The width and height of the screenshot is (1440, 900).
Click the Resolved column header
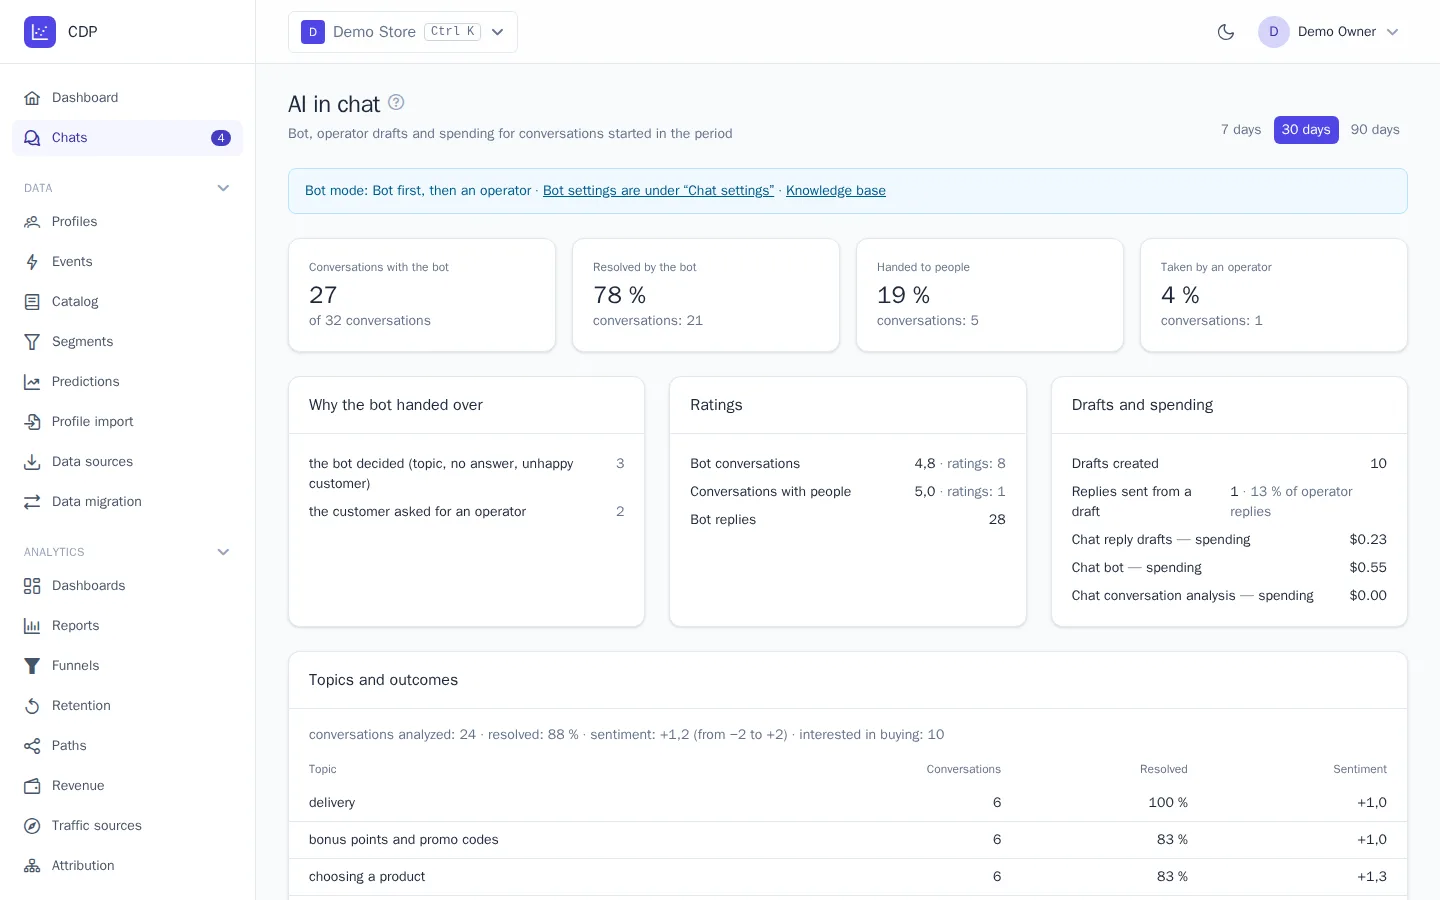pyautogui.click(x=1164, y=769)
